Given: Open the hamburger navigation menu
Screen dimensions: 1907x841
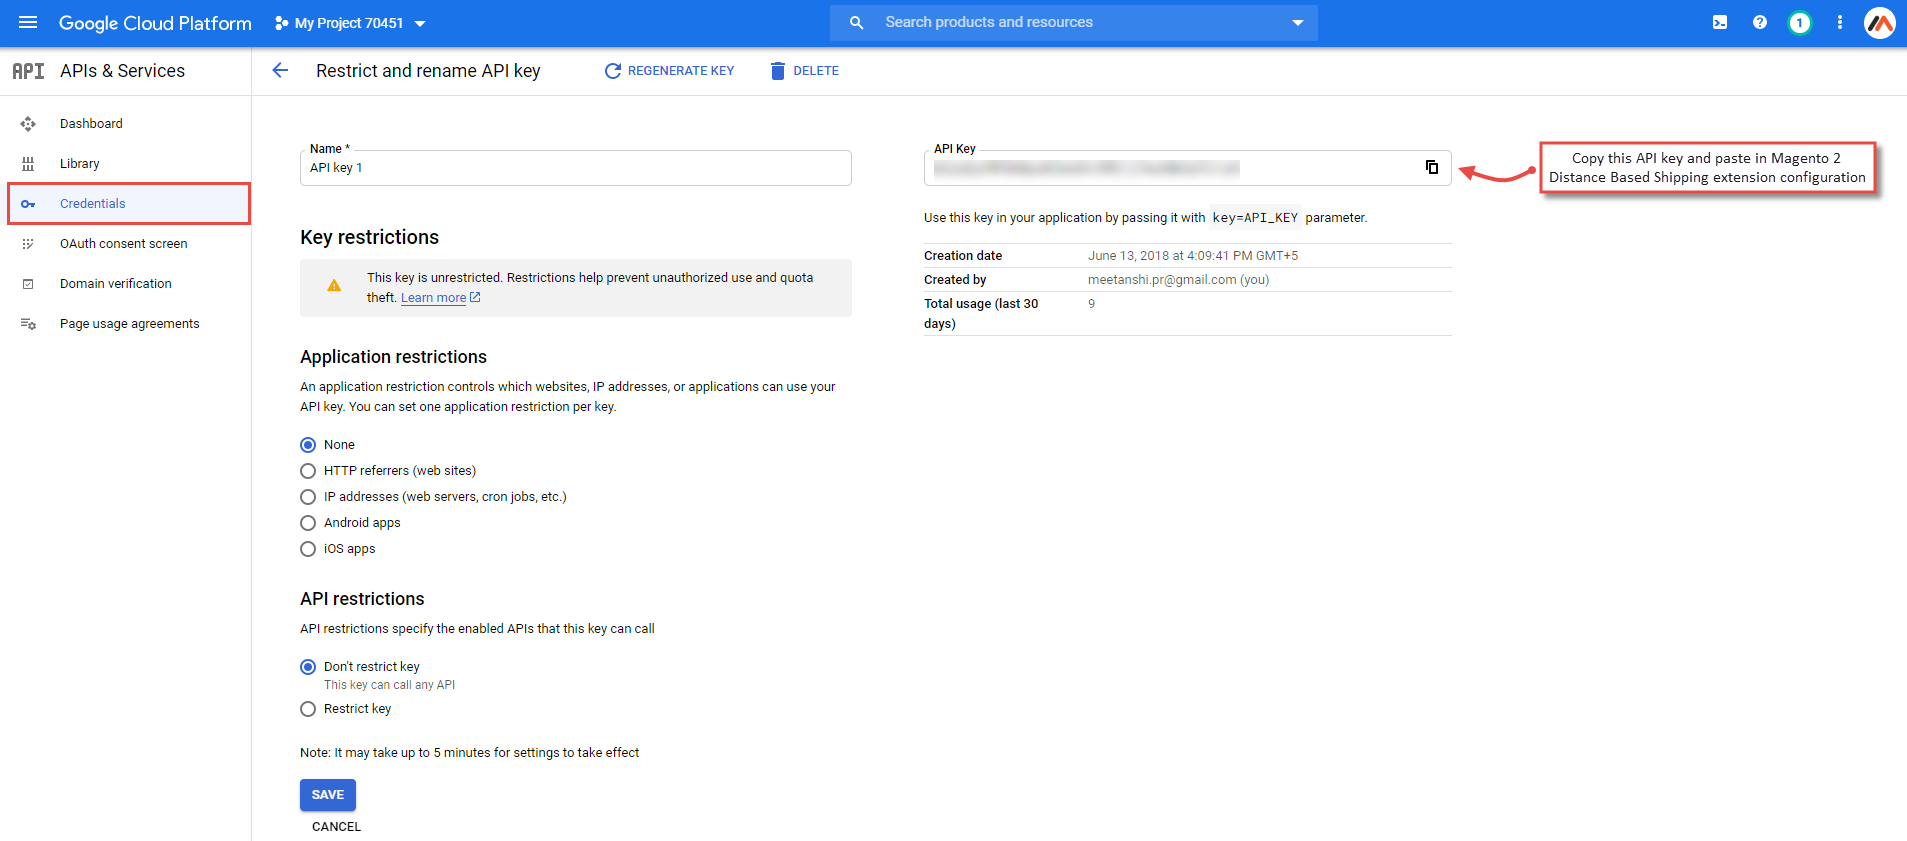Looking at the screenshot, I should click(x=28, y=22).
